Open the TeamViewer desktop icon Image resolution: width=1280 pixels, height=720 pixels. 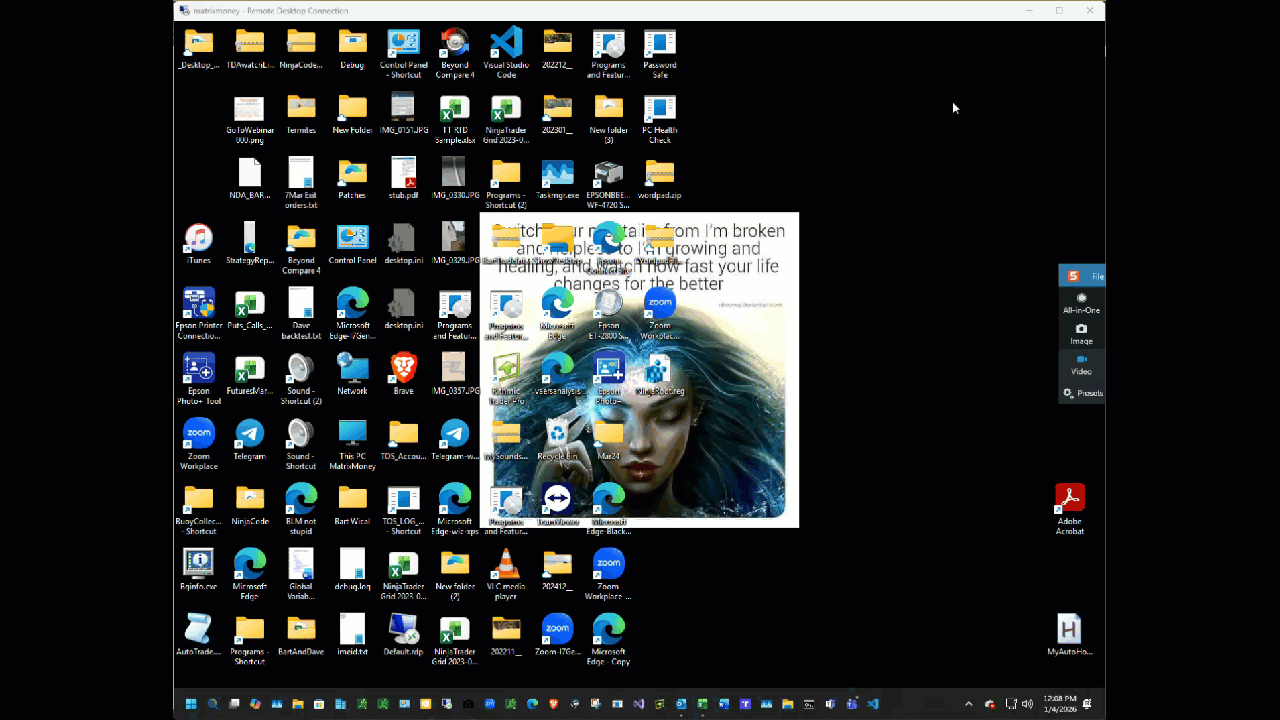(557, 500)
